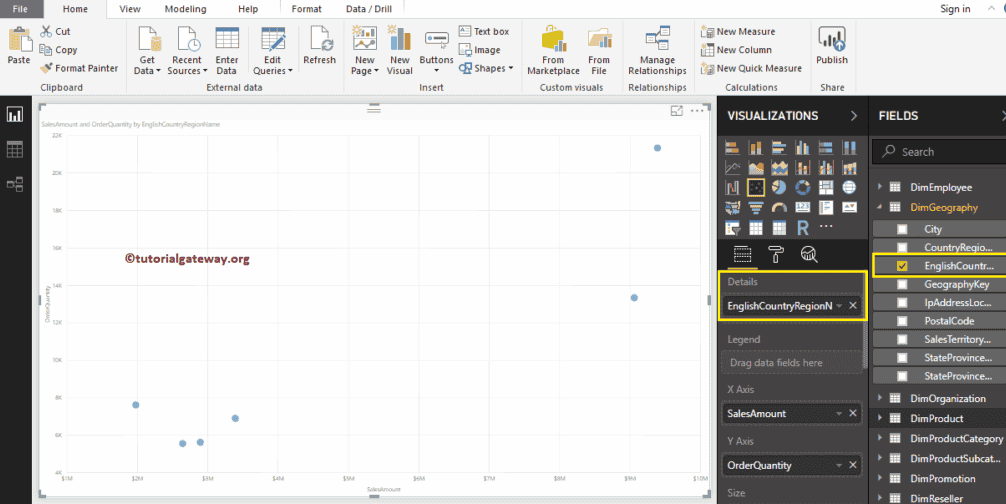
Task: Open the Format paint roller pane
Action: tap(776, 255)
